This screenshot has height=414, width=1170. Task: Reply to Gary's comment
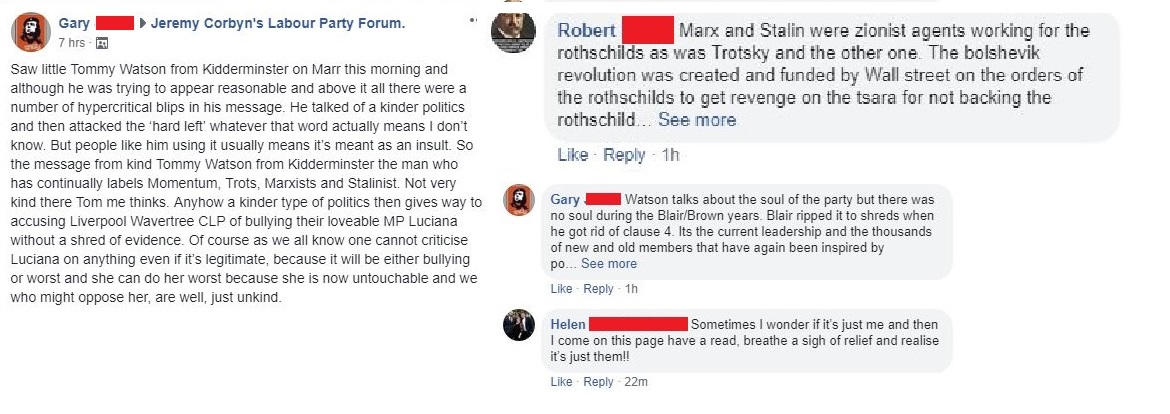pyautogui.click(x=598, y=289)
